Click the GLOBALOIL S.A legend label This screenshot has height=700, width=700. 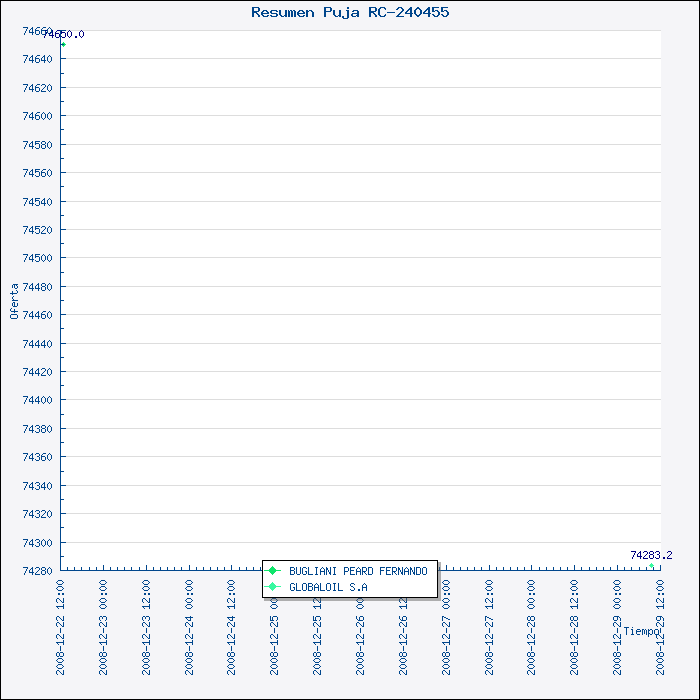tap(328, 587)
